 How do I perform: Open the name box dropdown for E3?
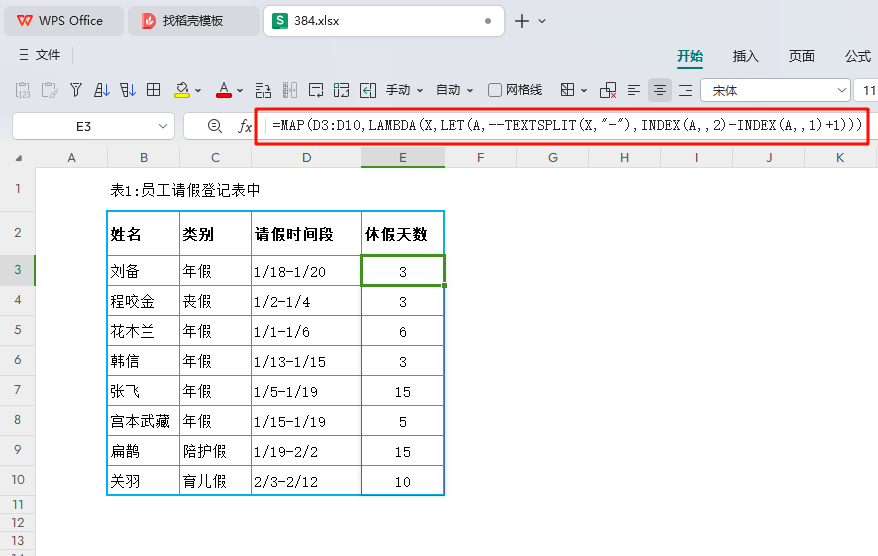(x=163, y=127)
